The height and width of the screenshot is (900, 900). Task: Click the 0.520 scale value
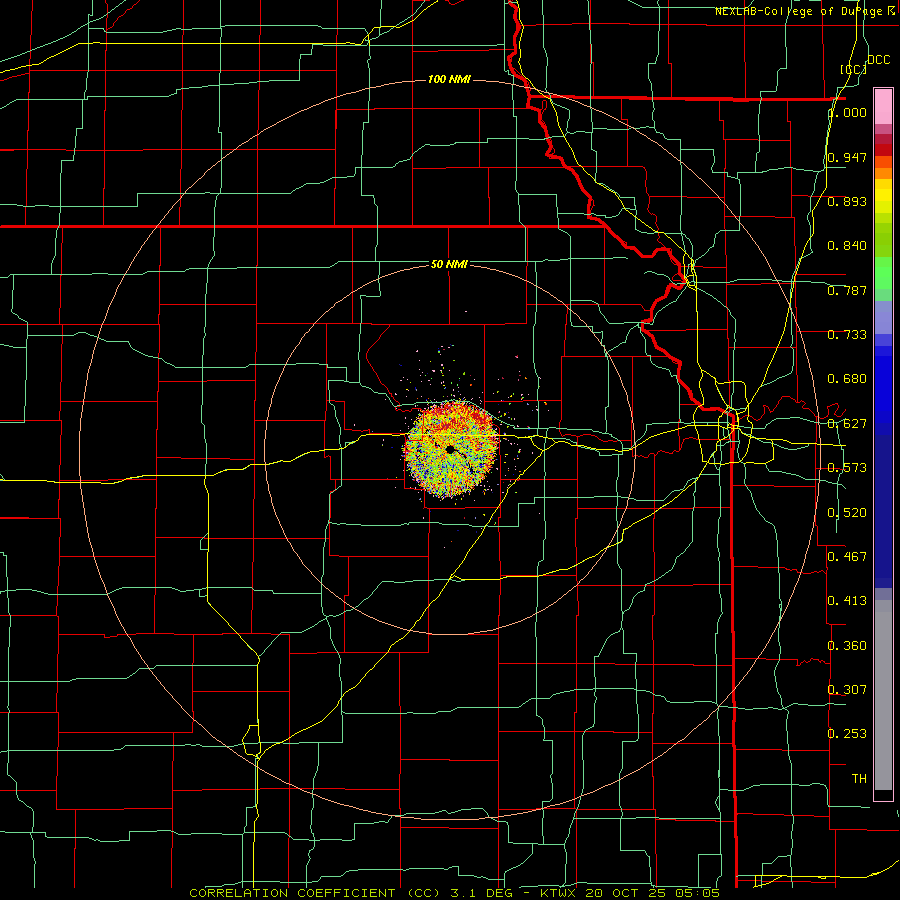[x=847, y=513]
